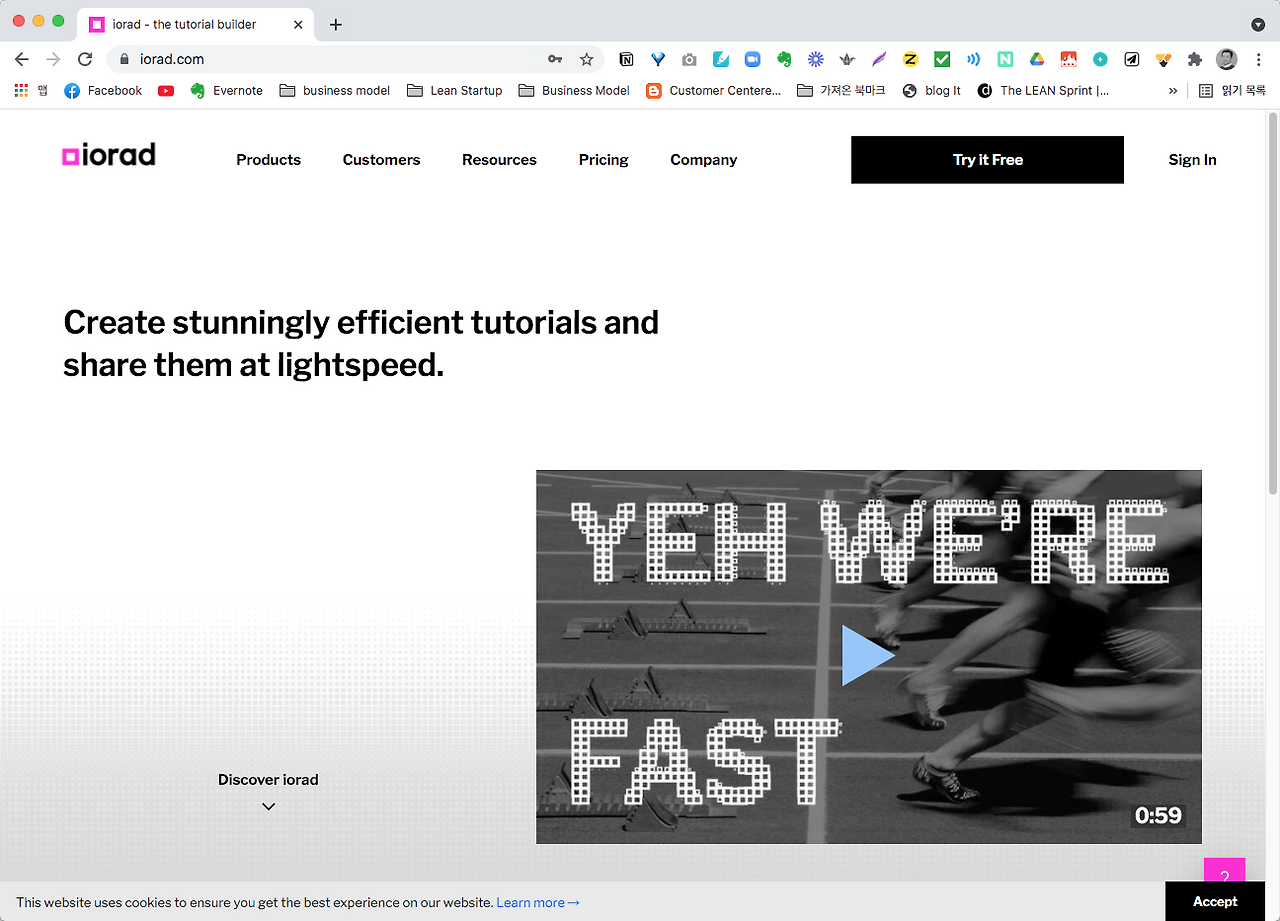
Task: Open the tab search dropdown arrow
Action: point(1258,24)
